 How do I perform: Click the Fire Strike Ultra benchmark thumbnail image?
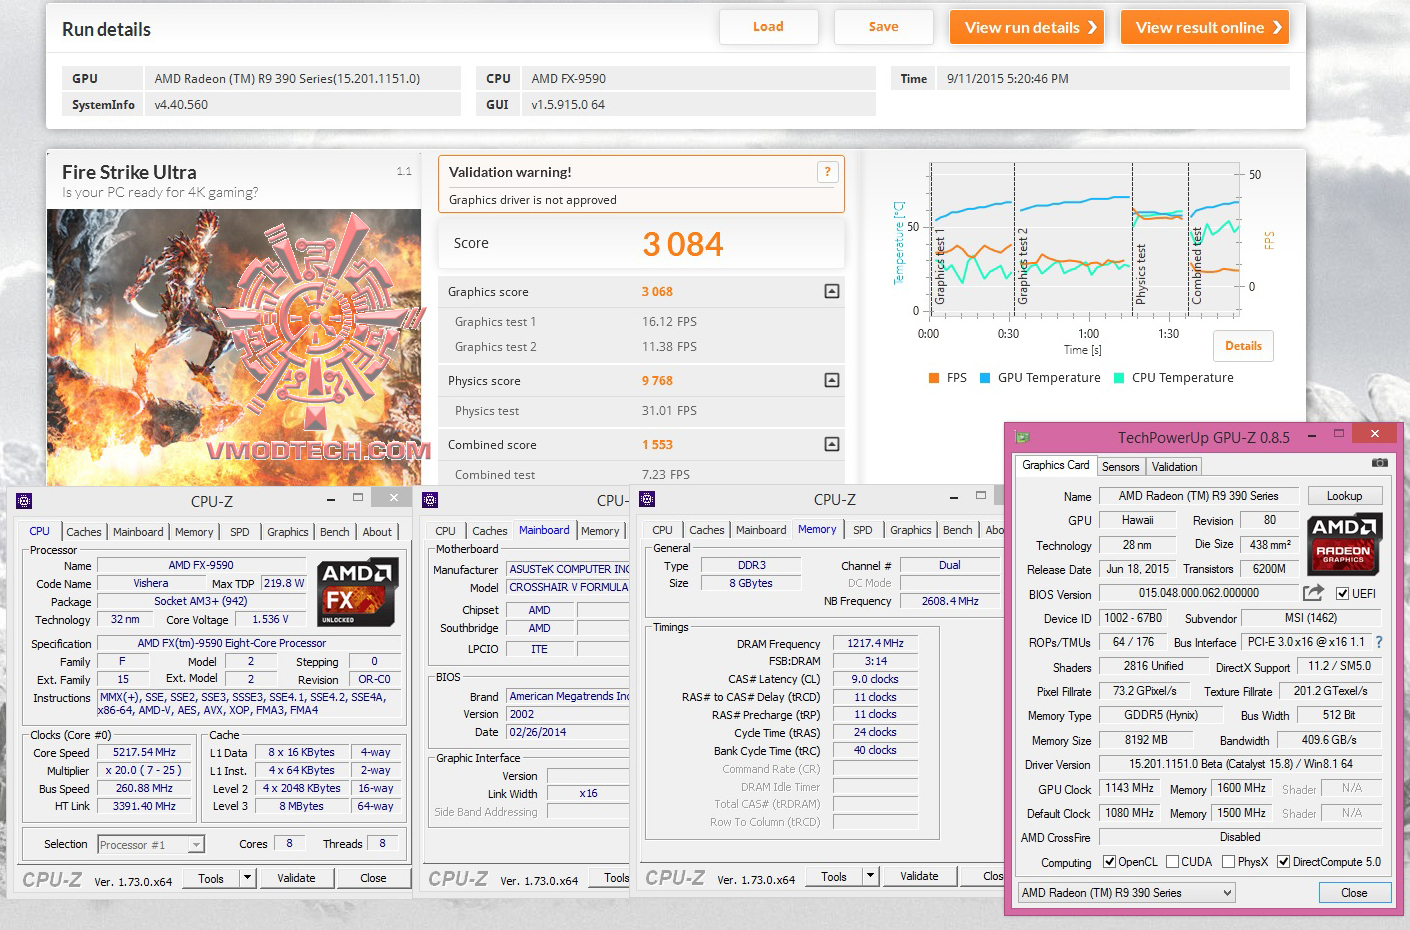click(x=234, y=347)
